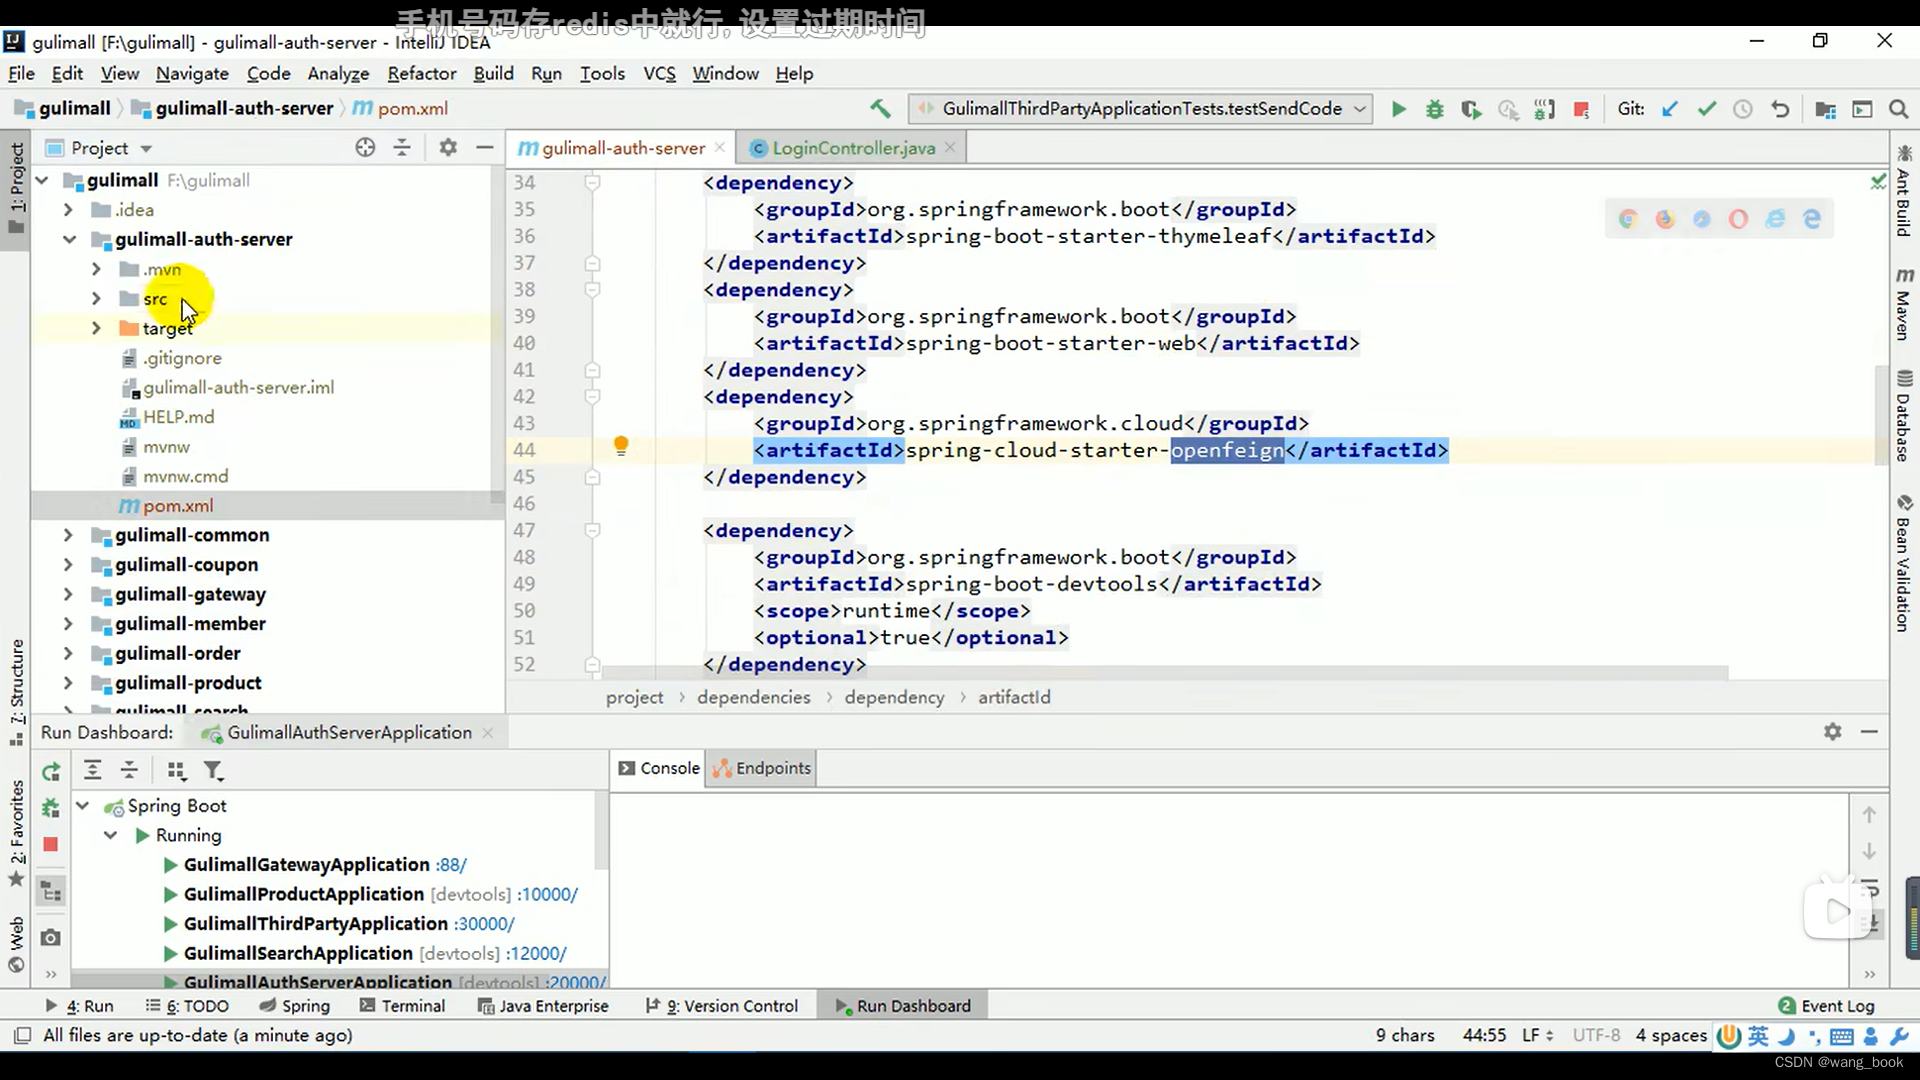Hide the Project panel with minus icon
The width and height of the screenshot is (1920, 1080).
point(485,148)
